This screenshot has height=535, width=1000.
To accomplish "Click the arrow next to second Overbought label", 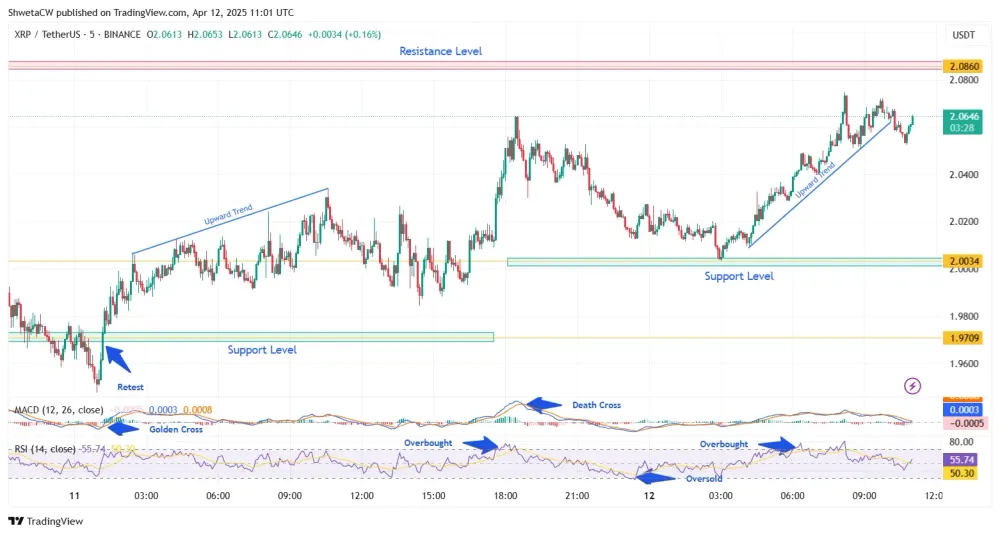I will pyautogui.click(x=777, y=443).
